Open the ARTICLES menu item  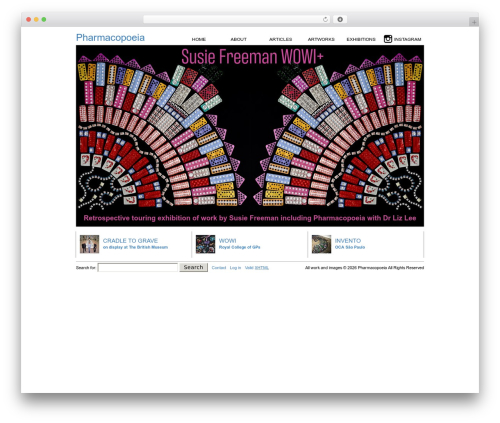(x=280, y=39)
